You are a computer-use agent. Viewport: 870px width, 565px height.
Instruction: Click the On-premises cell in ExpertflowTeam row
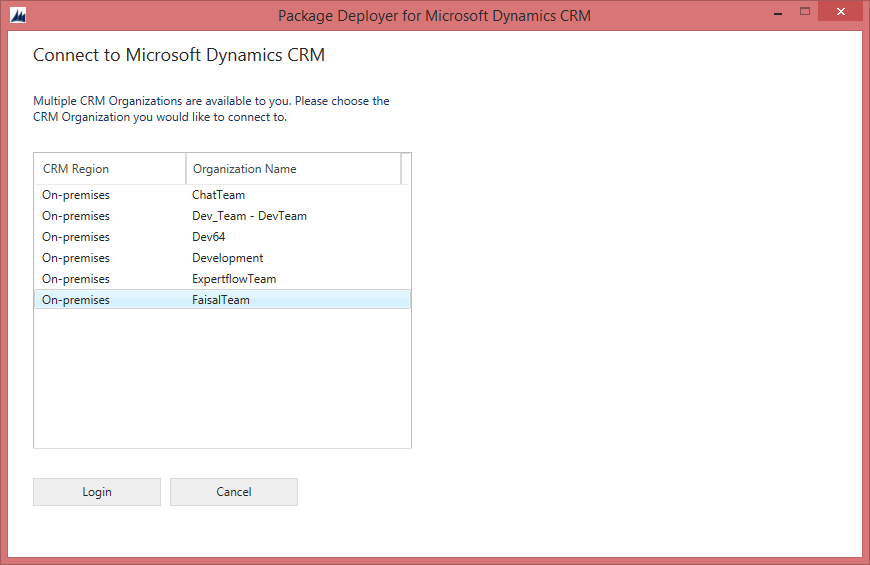pyautogui.click(x=76, y=279)
